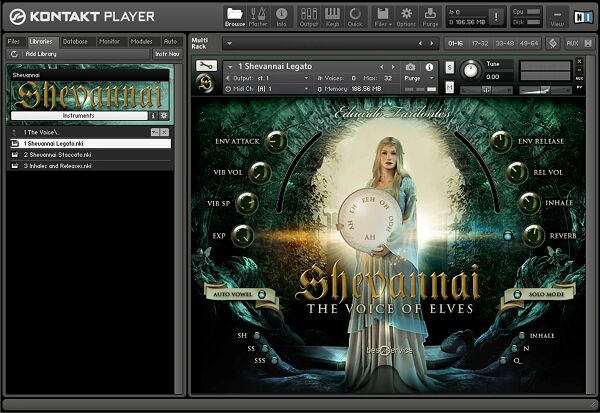Click the instrument volume slider
Viewport: 600px width, 413px height.
coord(545,90)
